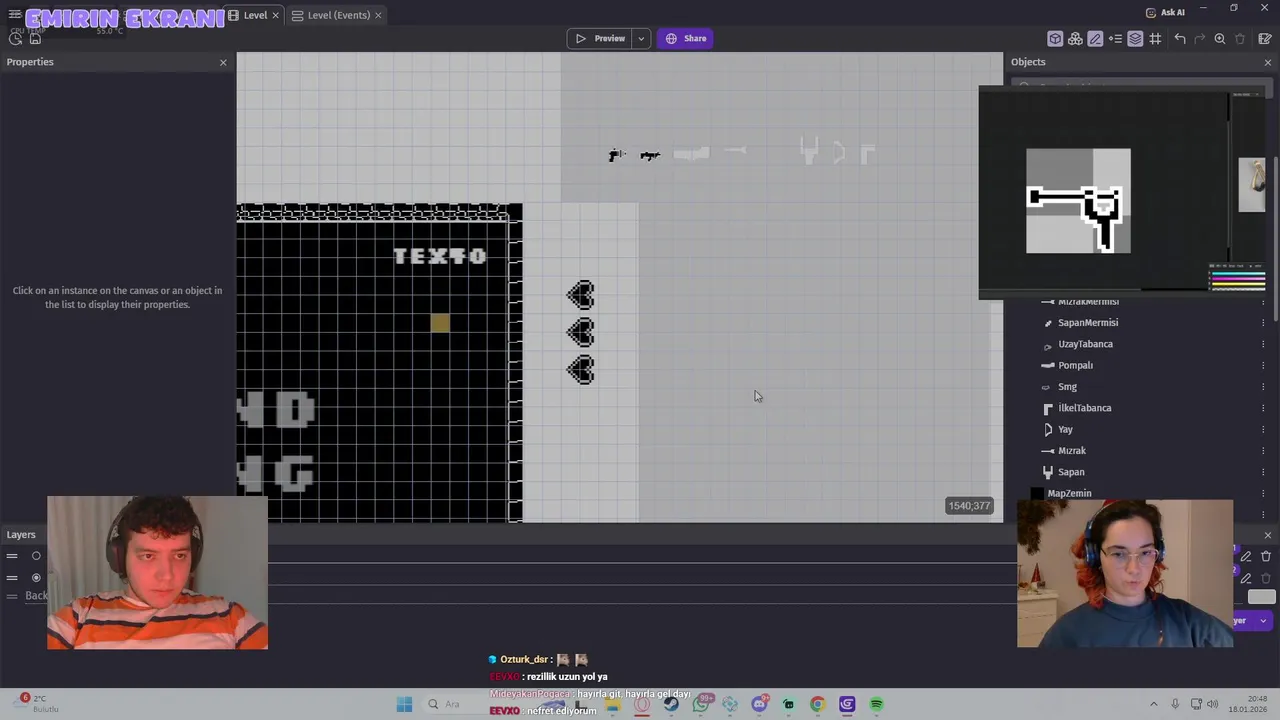The height and width of the screenshot is (720, 1280).
Task: Click the Windows Start button
Action: pyautogui.click(x=404, y=704)
